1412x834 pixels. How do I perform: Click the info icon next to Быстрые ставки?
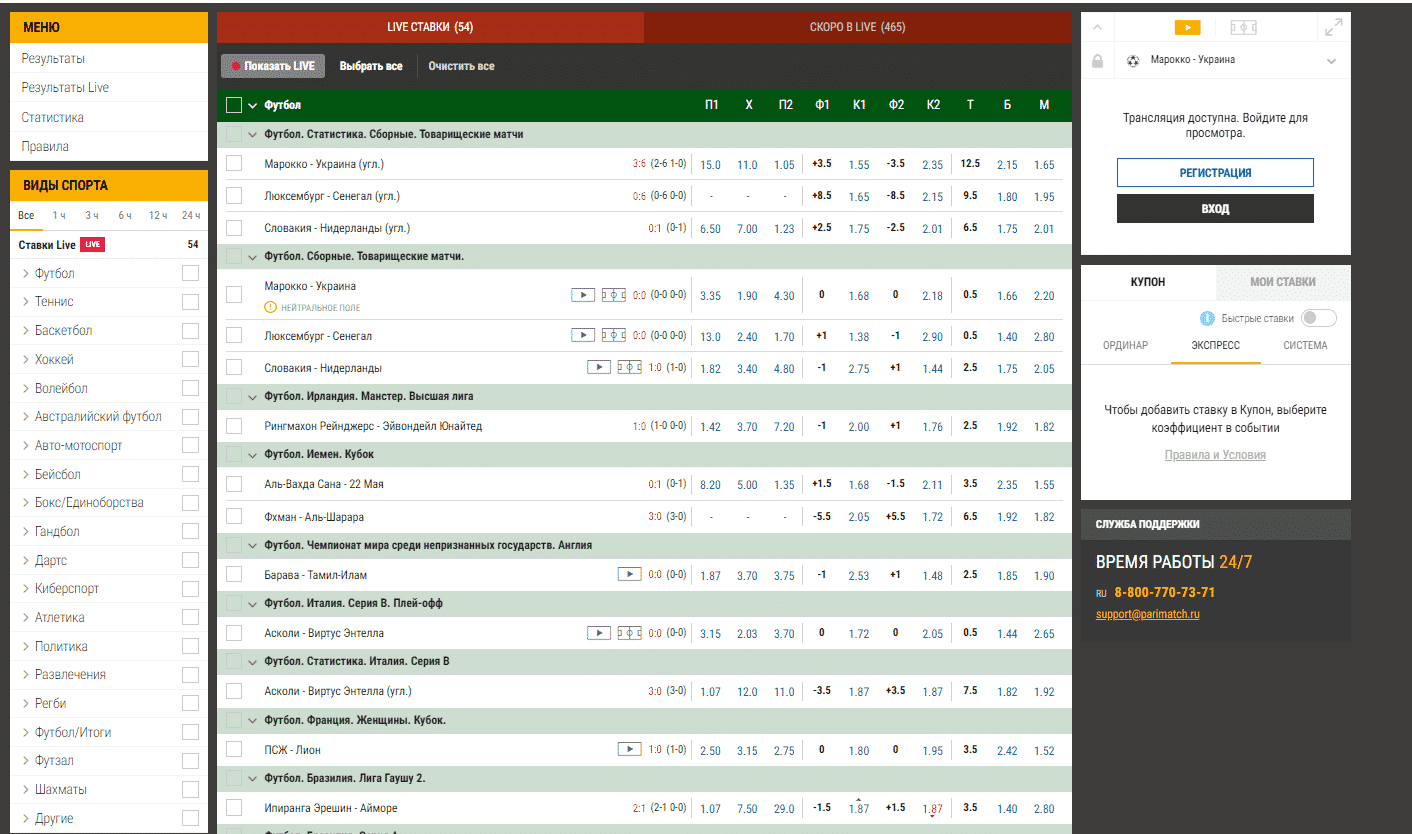click(x=1207, y=318)
